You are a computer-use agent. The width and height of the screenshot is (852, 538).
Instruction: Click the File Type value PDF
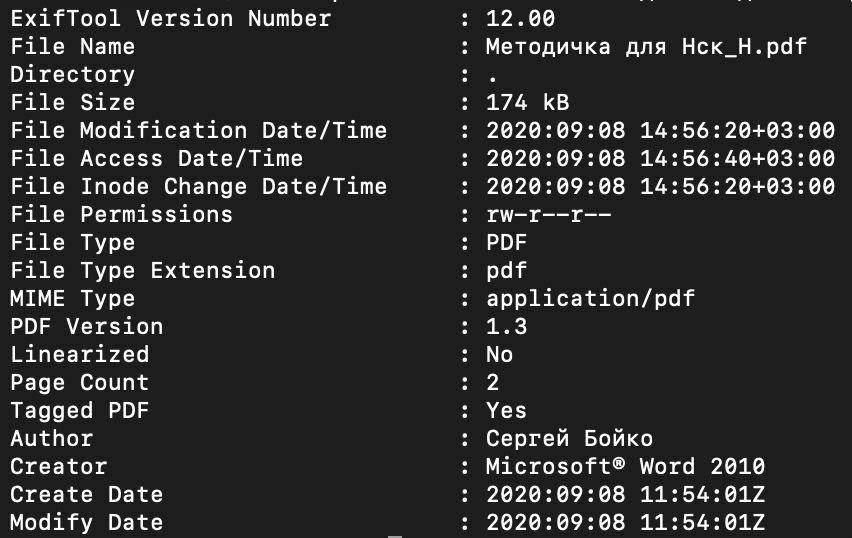(x=506, y=243)
